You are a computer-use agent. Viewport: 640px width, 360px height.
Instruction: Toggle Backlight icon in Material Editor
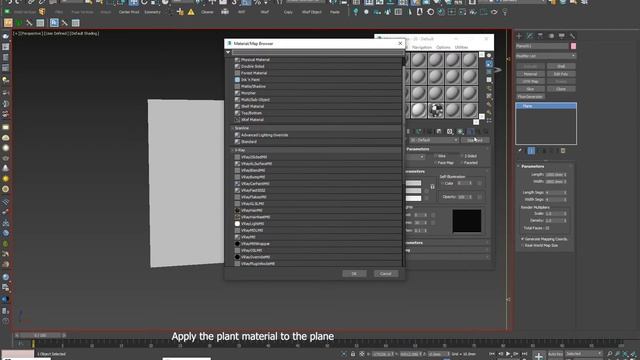[489, 64]
